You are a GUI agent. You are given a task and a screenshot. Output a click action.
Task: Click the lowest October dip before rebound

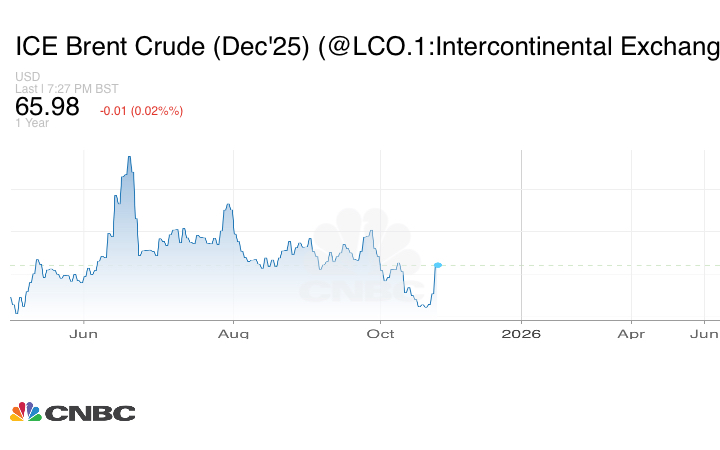425,306
